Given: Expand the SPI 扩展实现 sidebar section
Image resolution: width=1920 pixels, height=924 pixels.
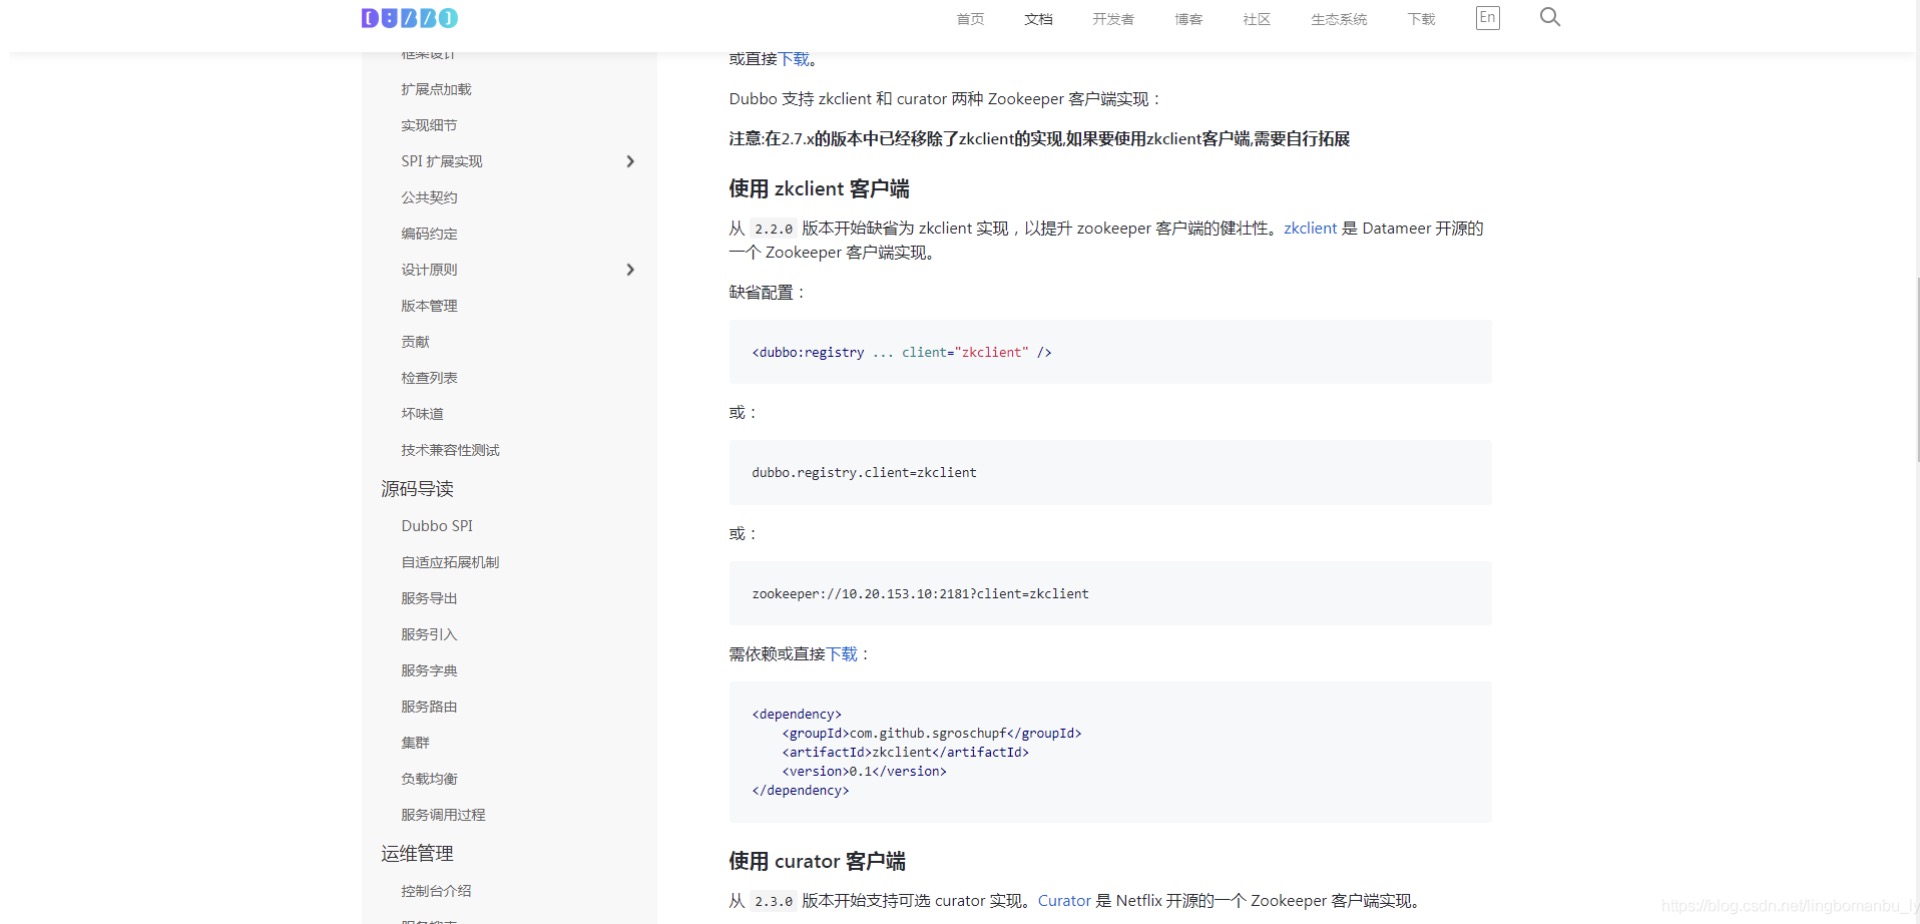Looking at the screenshot, I should 441,161.
